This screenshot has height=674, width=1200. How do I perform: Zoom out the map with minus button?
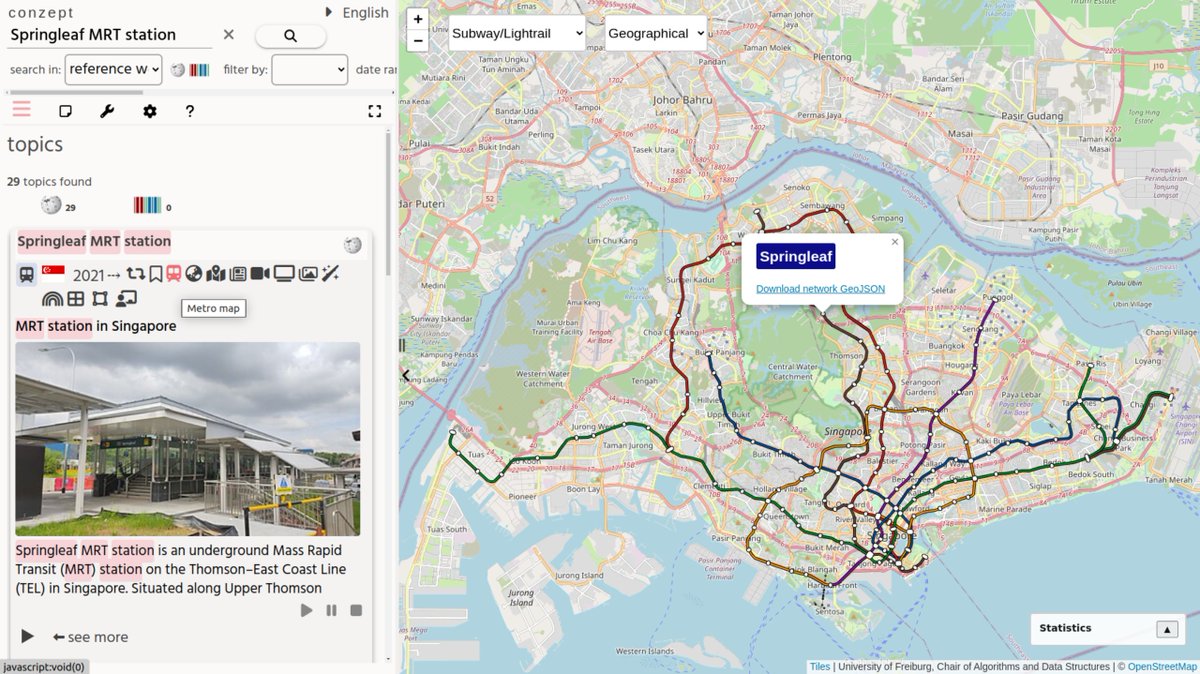coord(418,41)
